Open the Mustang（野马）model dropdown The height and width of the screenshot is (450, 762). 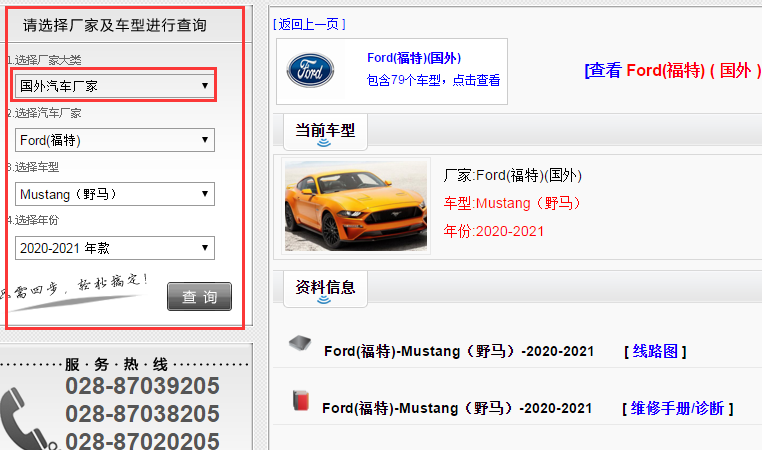coord(115,194)
